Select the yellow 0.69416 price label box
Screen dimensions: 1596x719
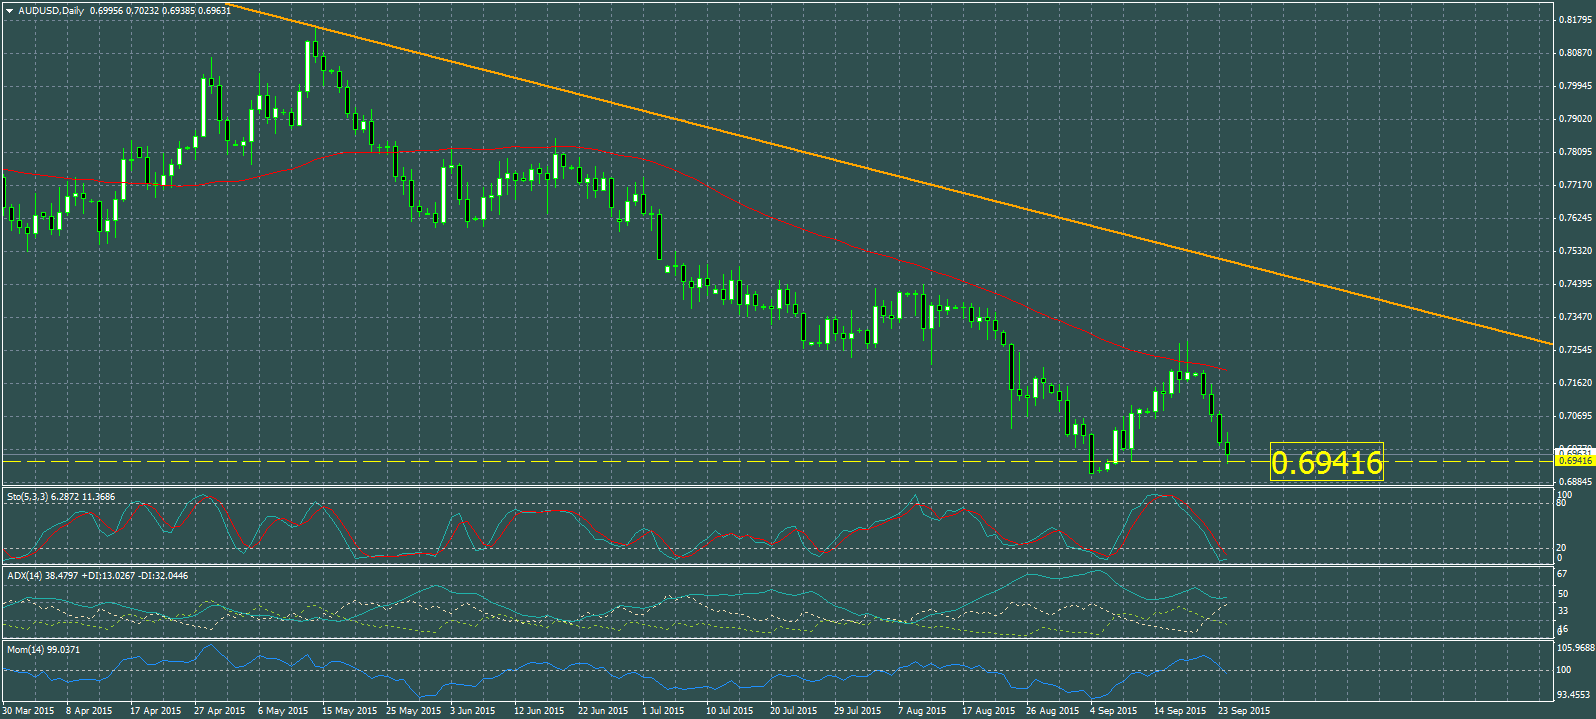click(1326, 462)
